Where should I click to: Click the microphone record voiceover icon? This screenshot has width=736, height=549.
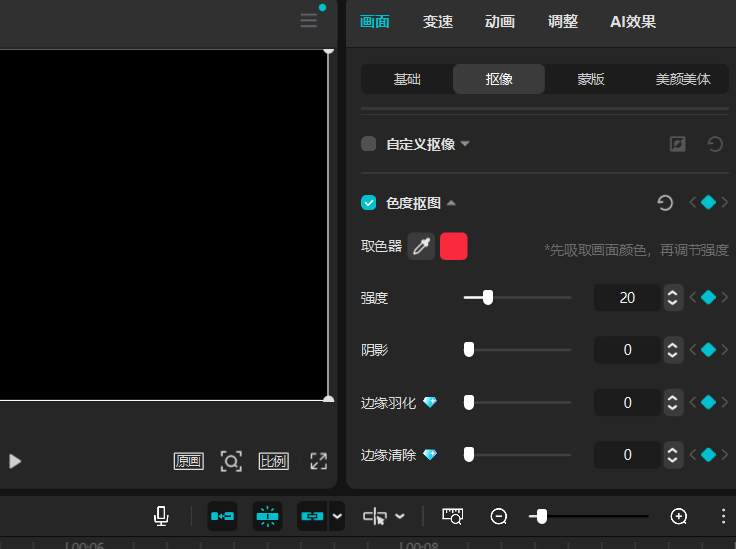[x=161, y=516]
